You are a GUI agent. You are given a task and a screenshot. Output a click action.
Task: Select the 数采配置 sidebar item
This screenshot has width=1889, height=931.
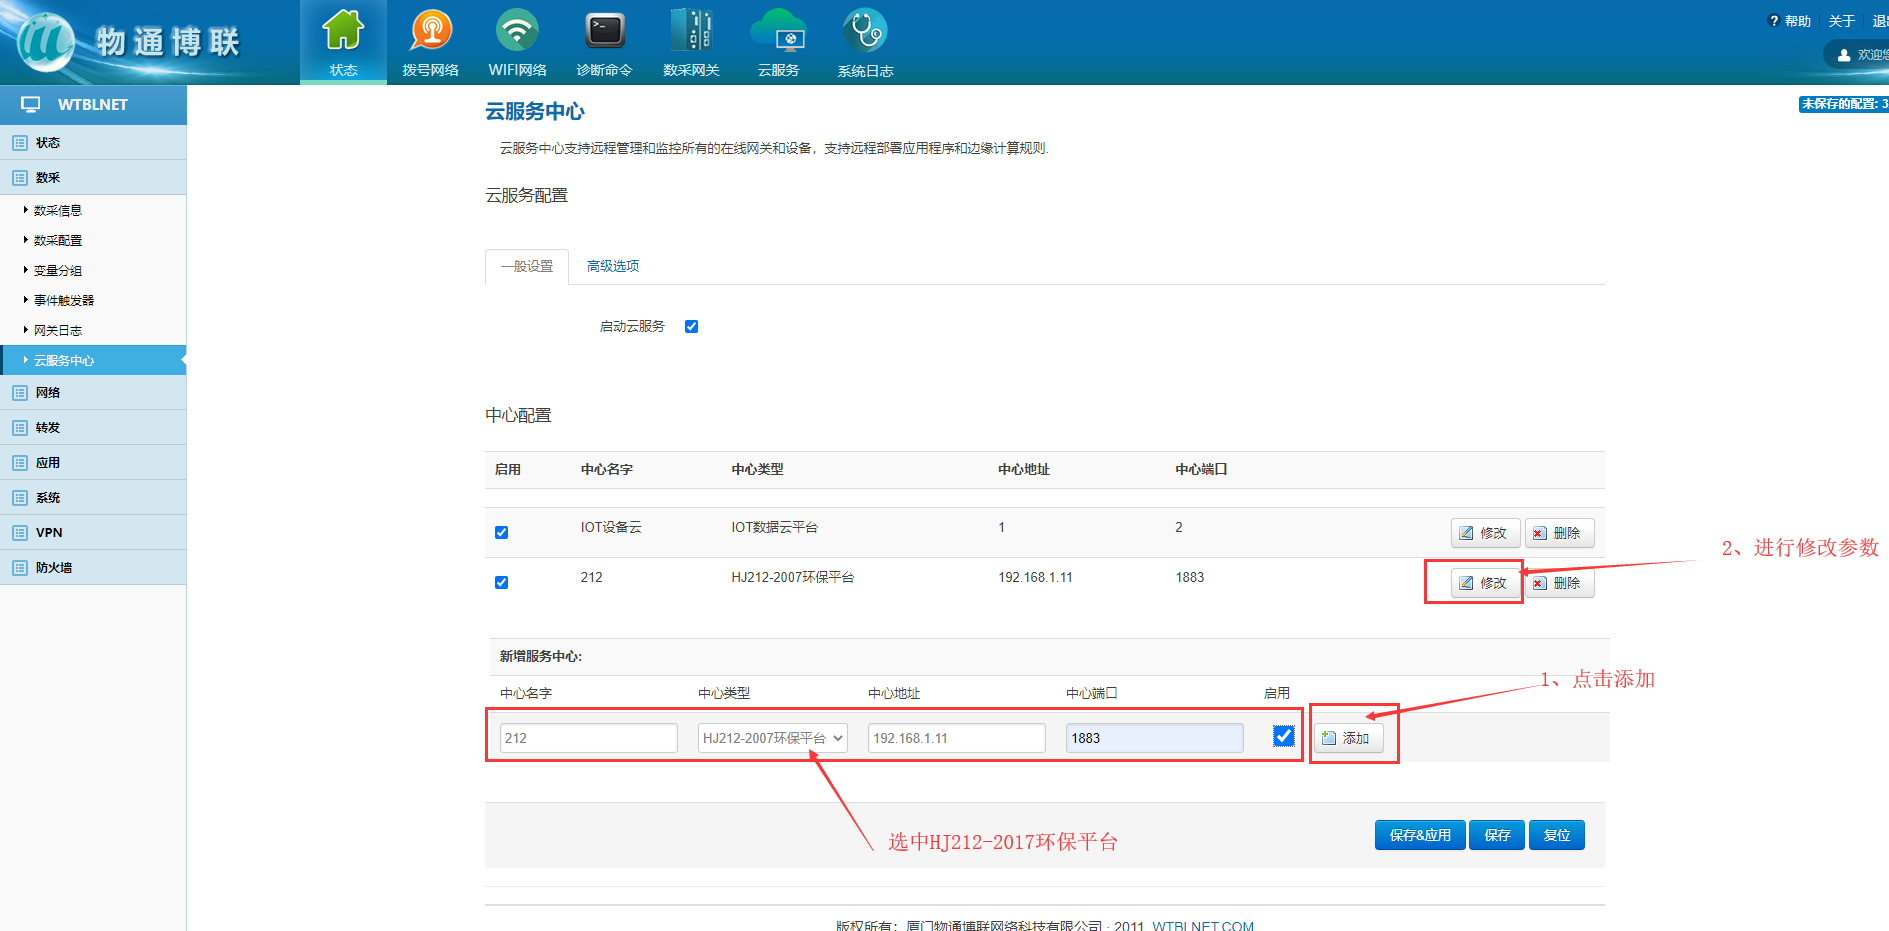[x=58, y=241]
